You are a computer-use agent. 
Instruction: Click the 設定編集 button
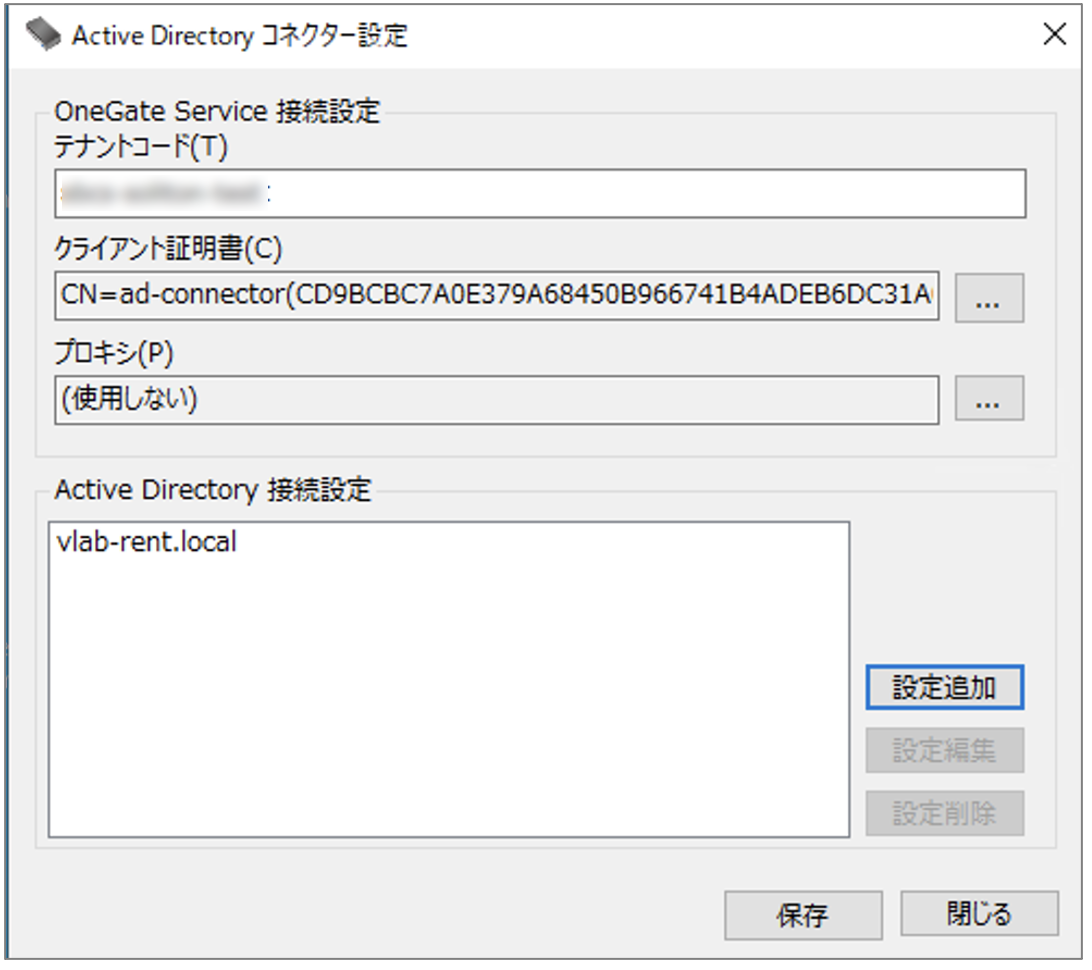(x=944, y=751)
